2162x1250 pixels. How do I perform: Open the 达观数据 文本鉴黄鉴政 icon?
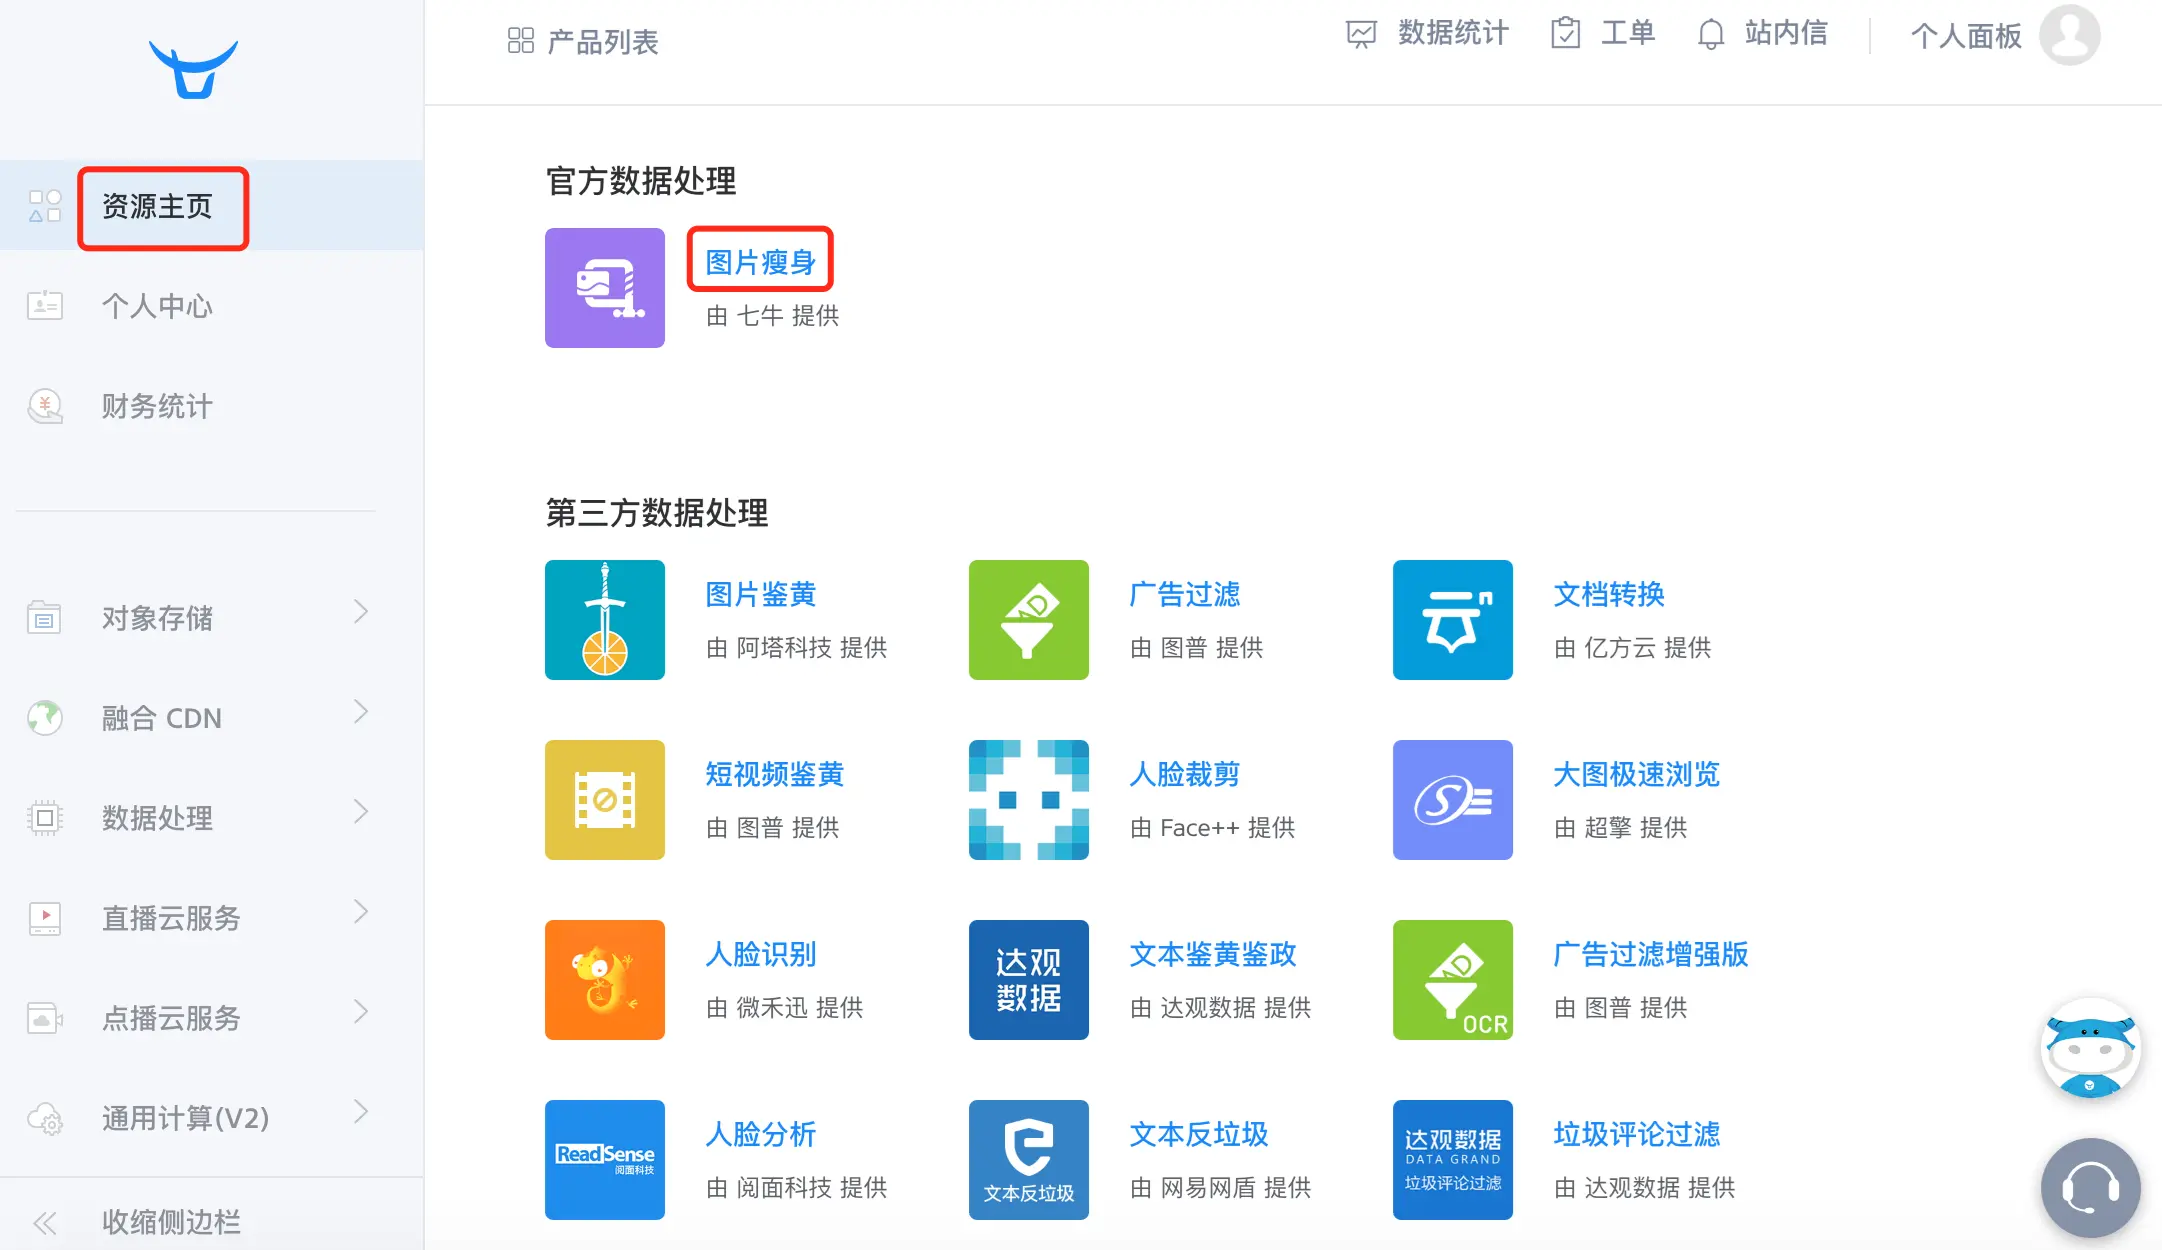(x=1029, y=980)
